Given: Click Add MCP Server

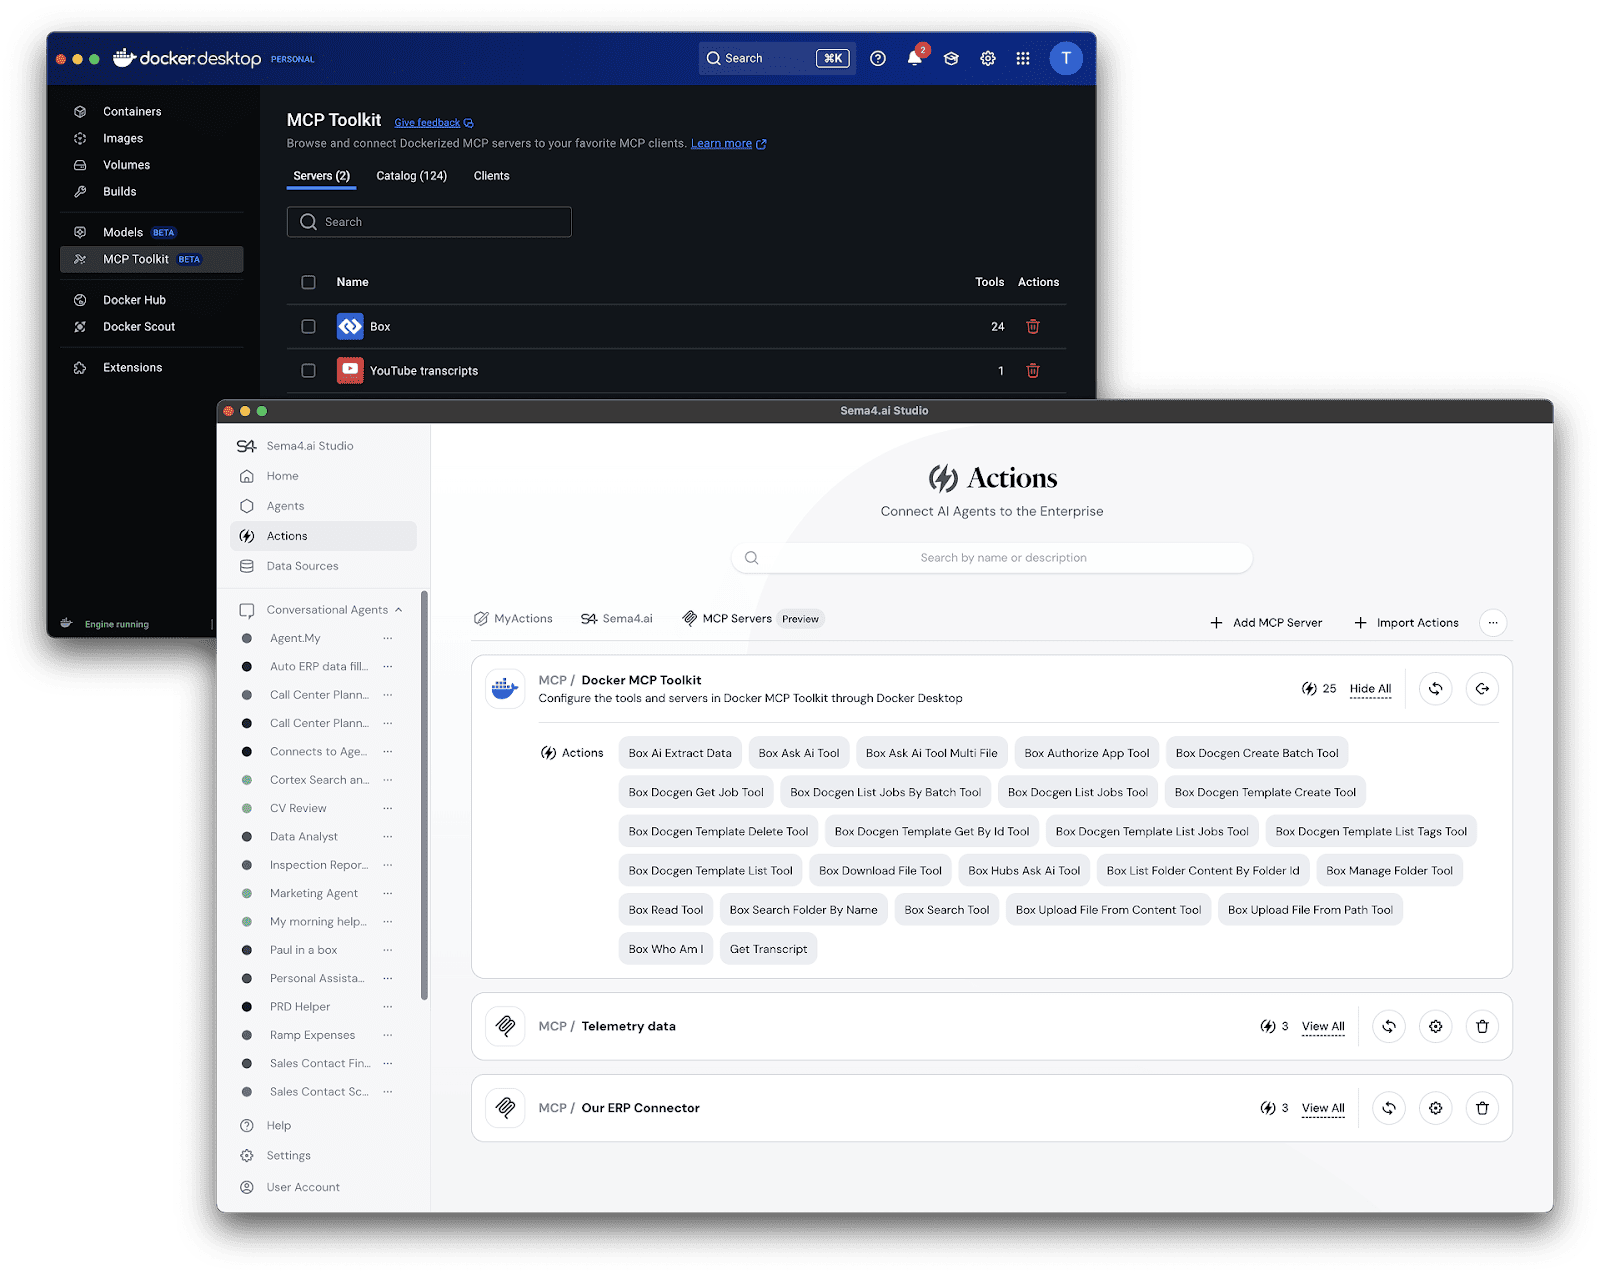Looking at the screenshot, I should click(x=1266, y=622).
